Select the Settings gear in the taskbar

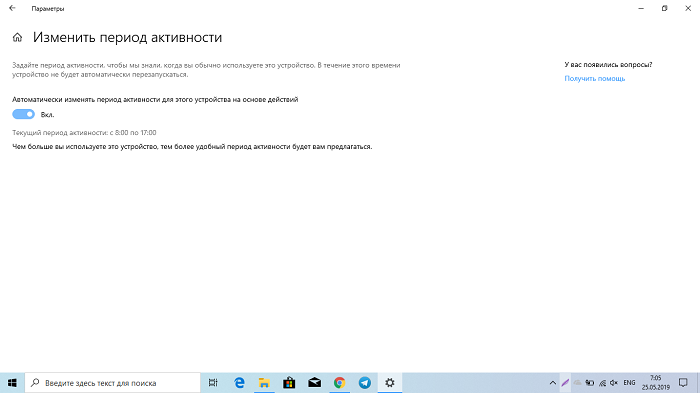coord(390,383)
